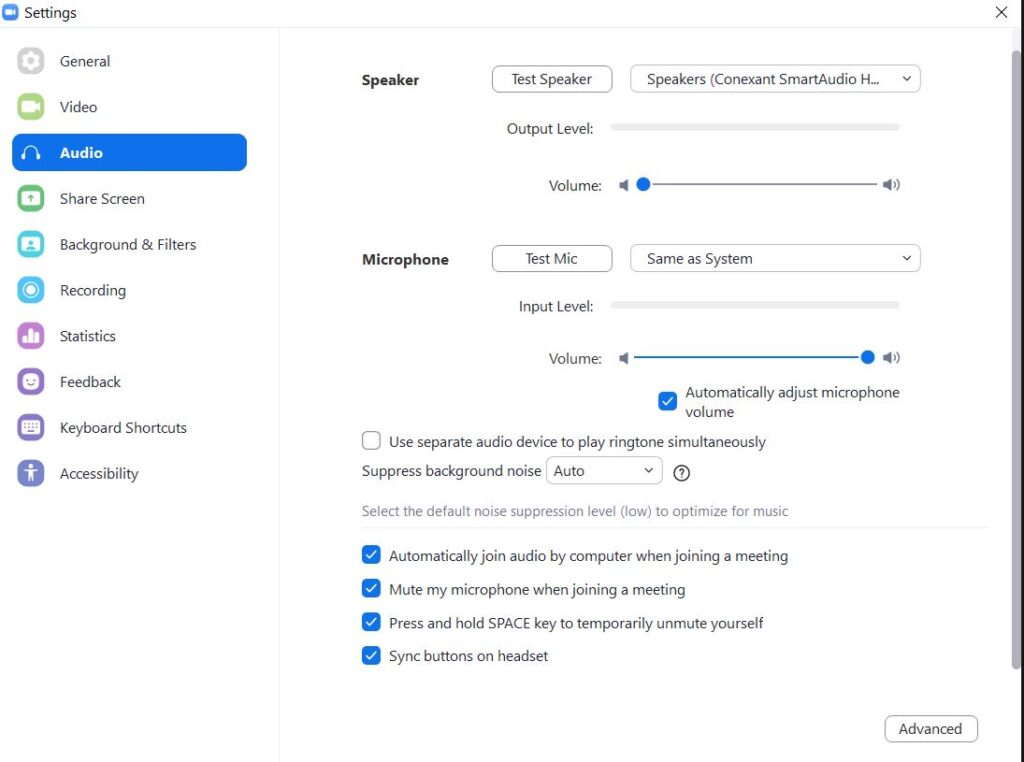Open Suppress background noise Auto dropdown
The height and width of the screenshot is (762, 1024).
(604, 471)
